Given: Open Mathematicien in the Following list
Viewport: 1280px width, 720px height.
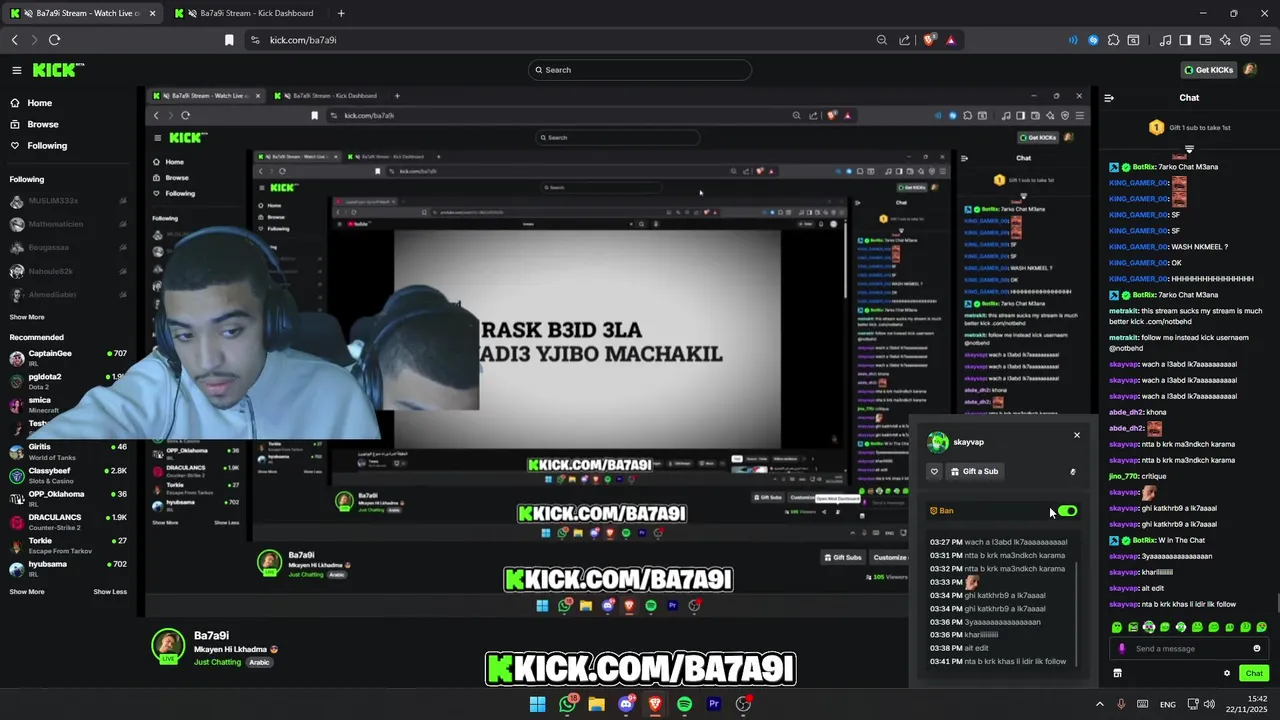Looking at the screenshot, I should [68, 224].
